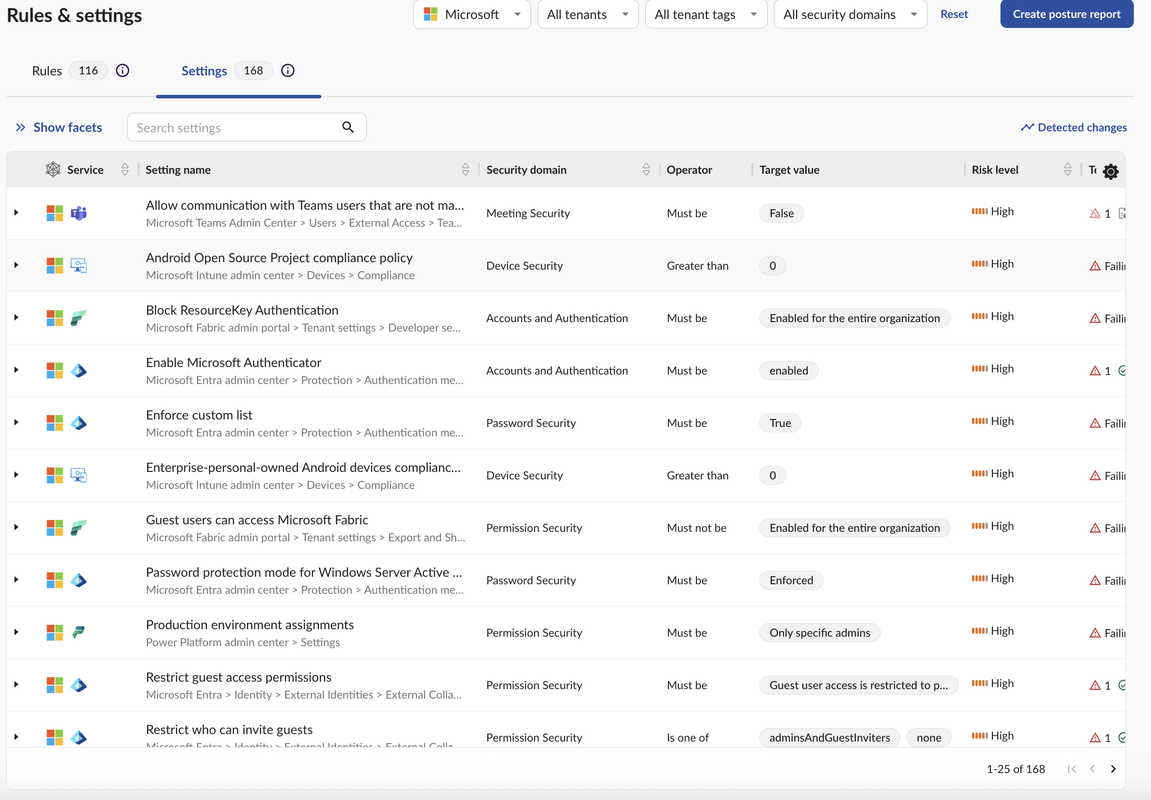Click the Microsoft logo in the Allow communication row
This screenshot has width=1151, height=800.
click(54, 213)
